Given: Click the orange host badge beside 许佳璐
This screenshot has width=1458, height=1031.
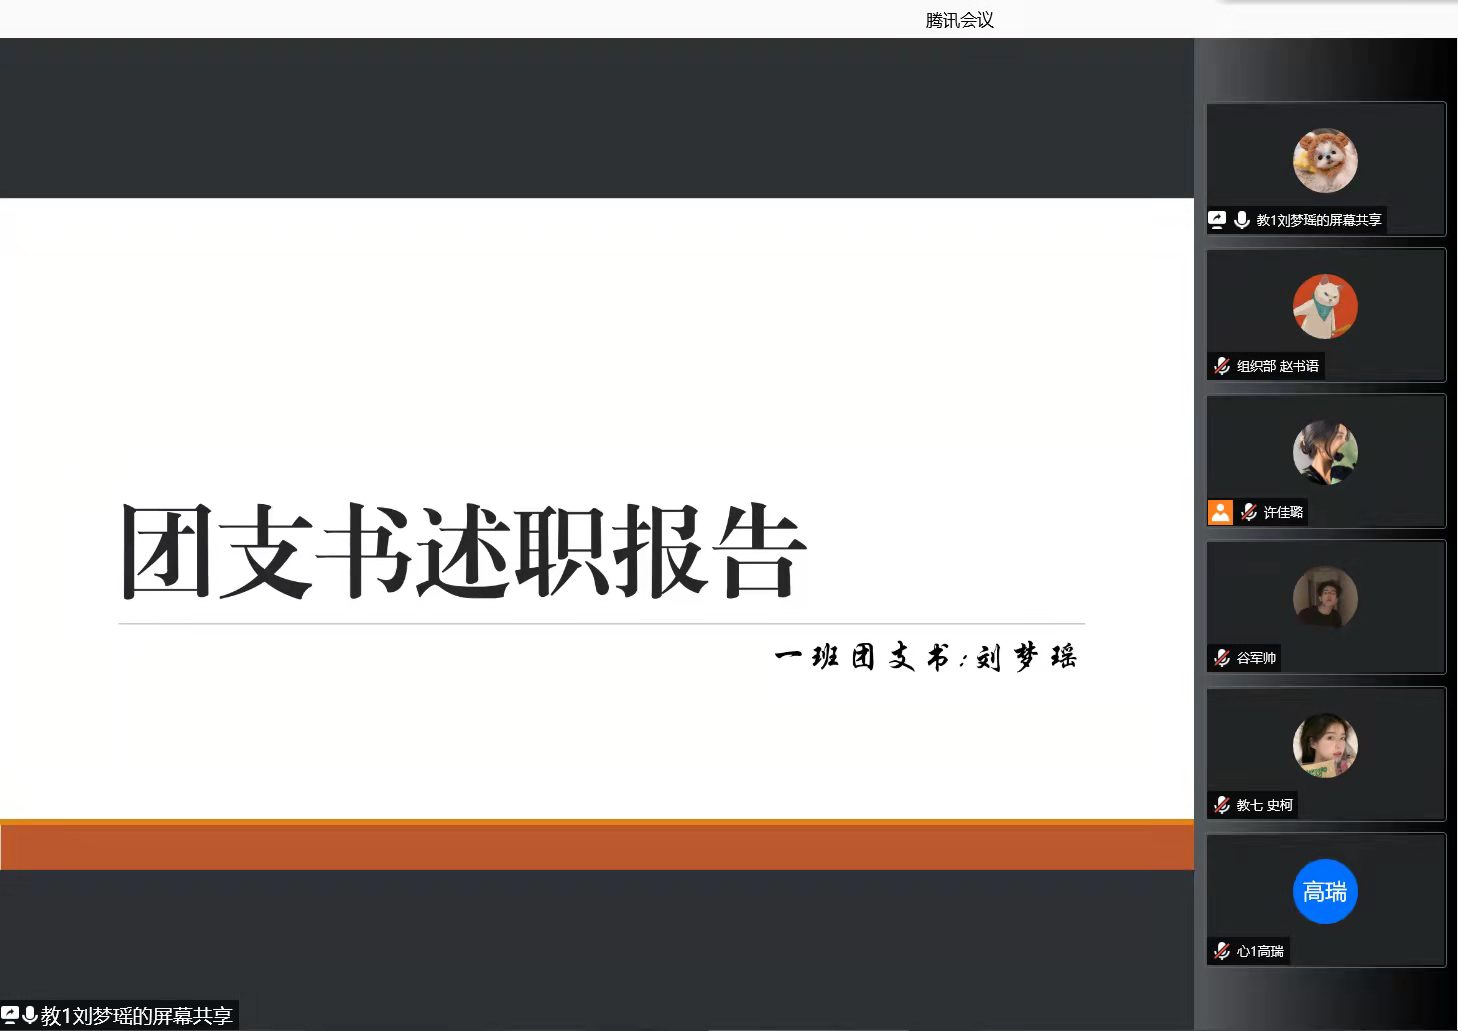Looking at the screenshot, I should (1220, 512).
